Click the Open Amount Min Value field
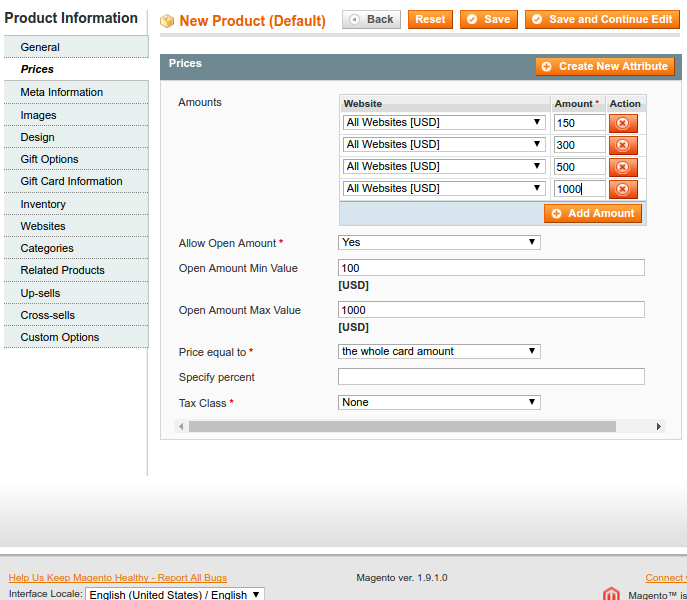The width and height of the screenshot is (687, 600). tap(491, 268)
